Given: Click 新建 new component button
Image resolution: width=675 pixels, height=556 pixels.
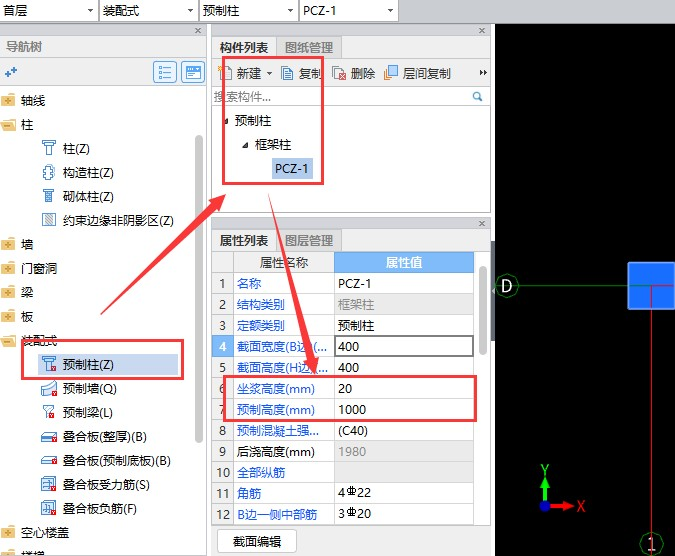Looking at the screenshot, I should click(x=241, y=73).
